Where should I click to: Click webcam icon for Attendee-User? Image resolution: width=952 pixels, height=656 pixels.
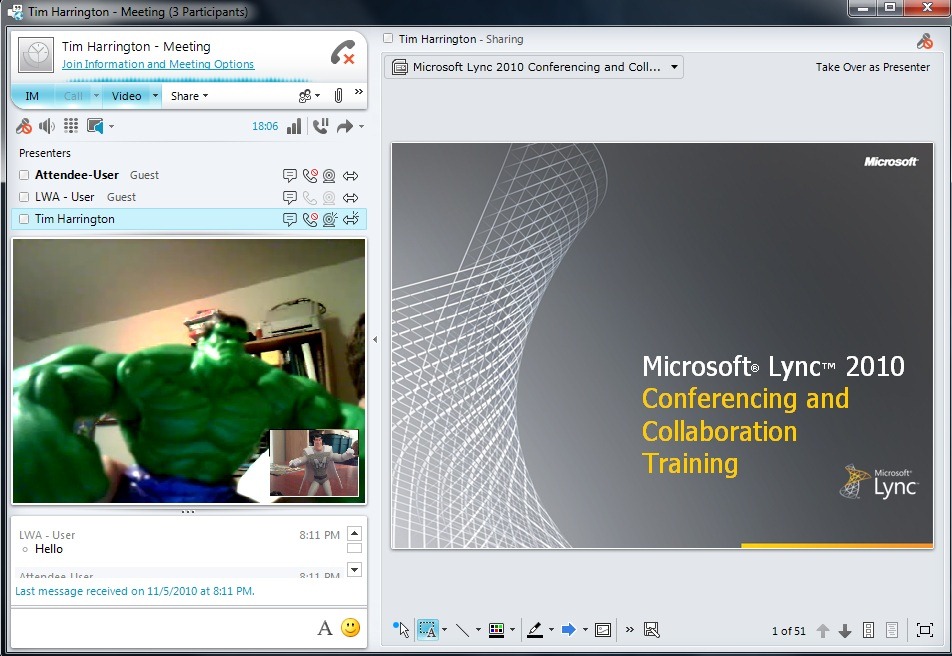[x=329, y=176]
